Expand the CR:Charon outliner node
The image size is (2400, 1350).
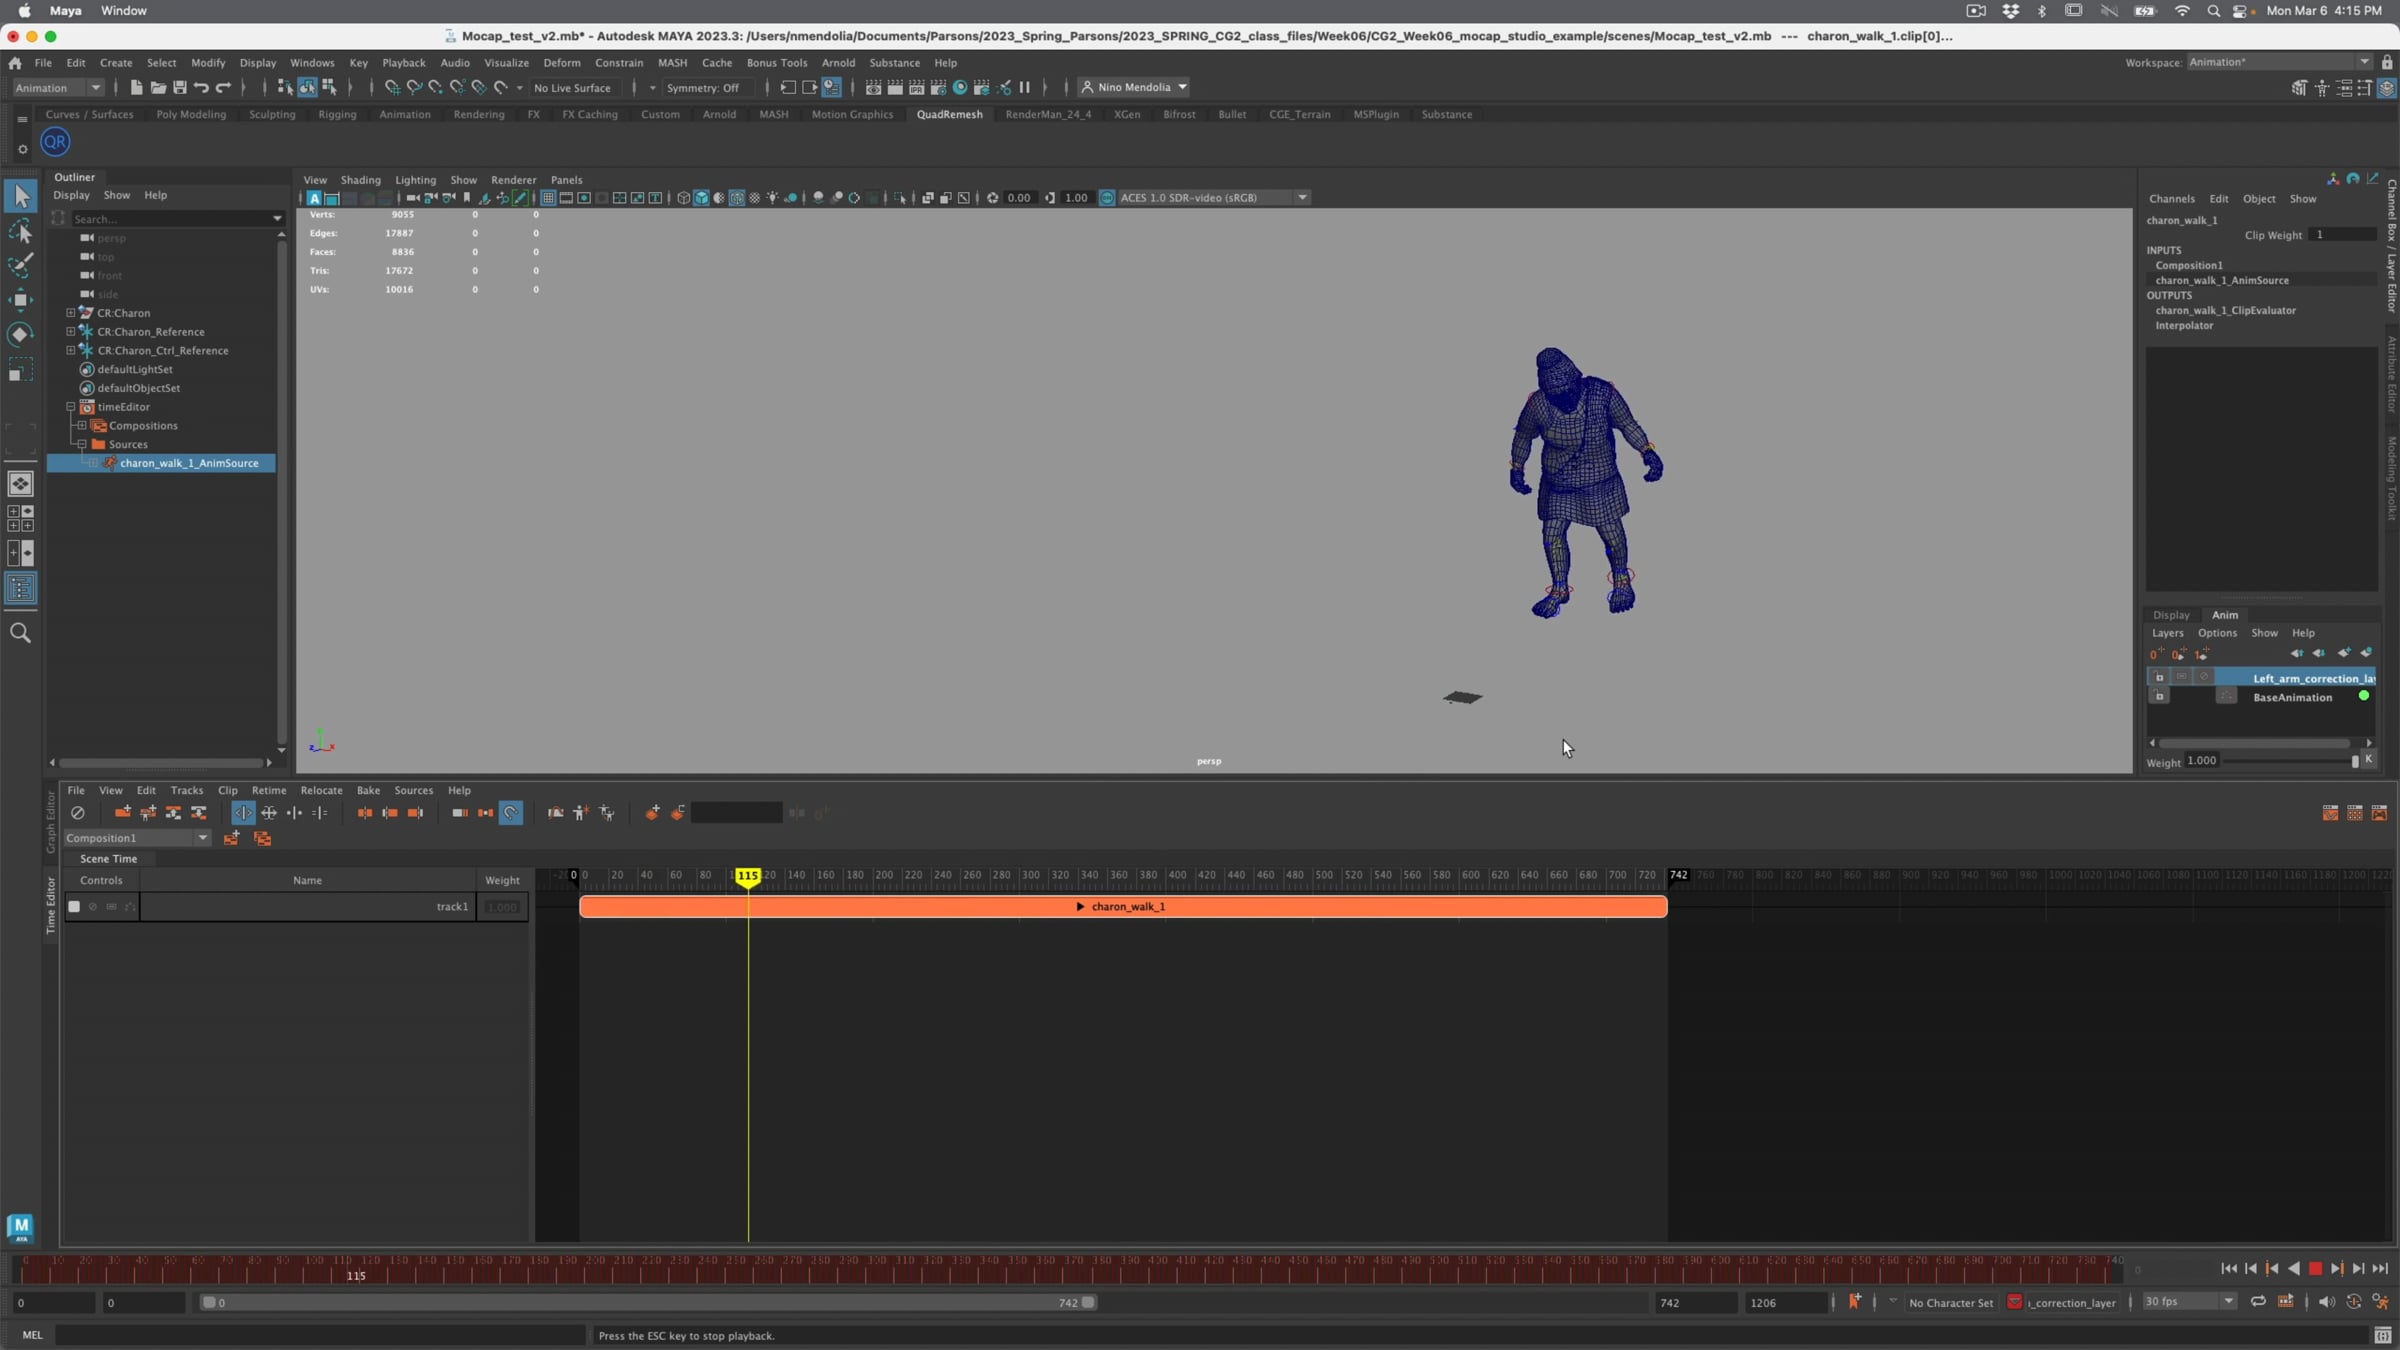click(x=71, y=313)
